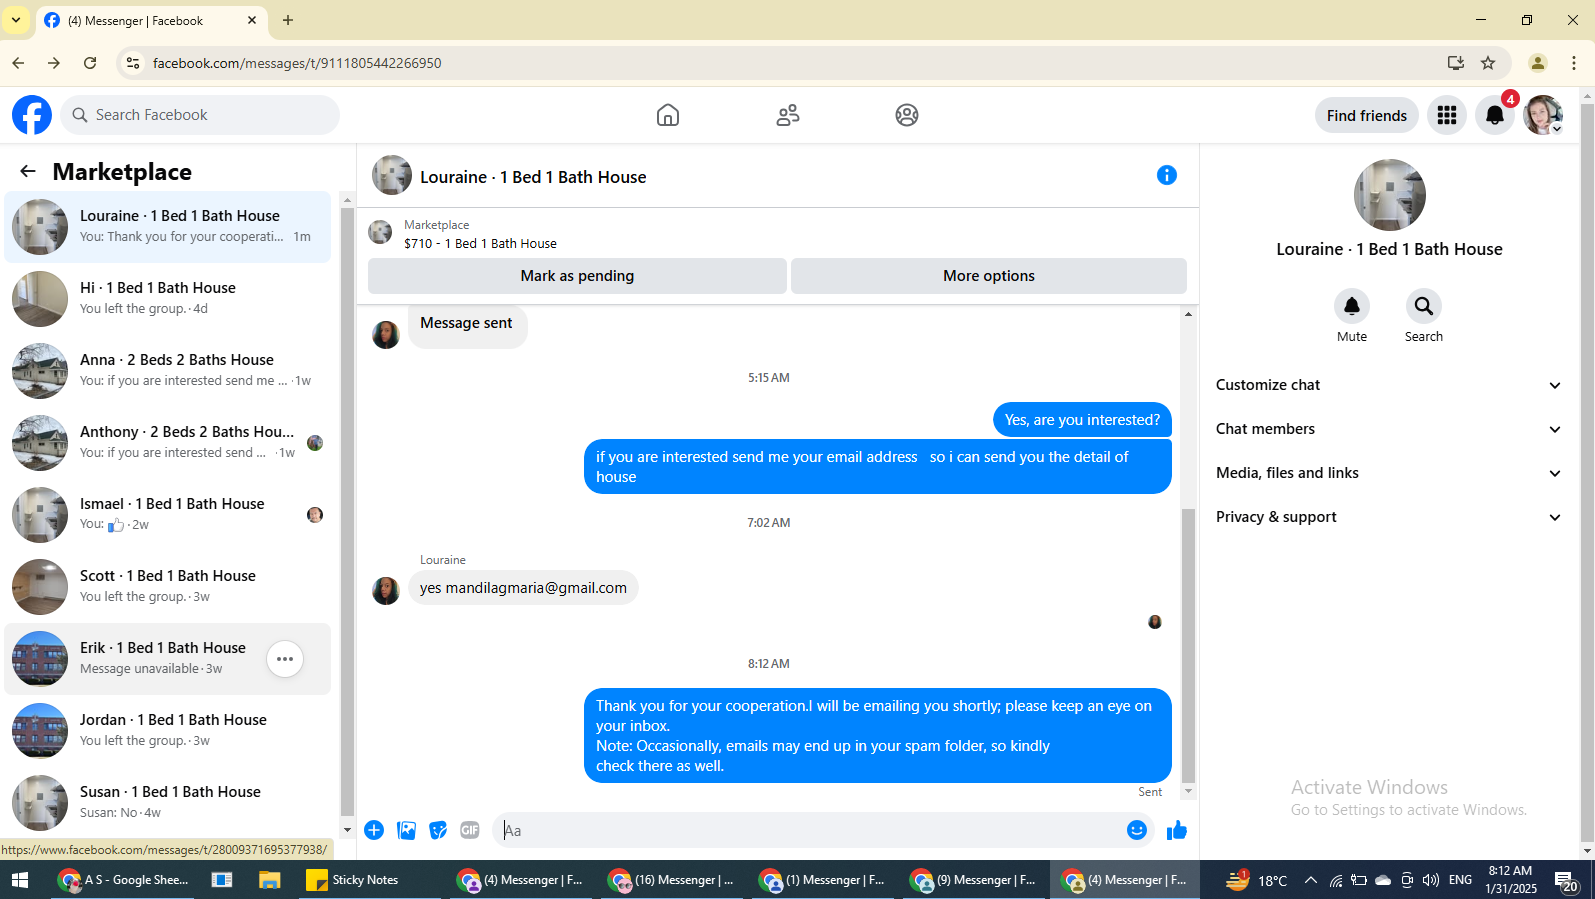Open the notifications bell with 4 alerts

(1495, 115)
